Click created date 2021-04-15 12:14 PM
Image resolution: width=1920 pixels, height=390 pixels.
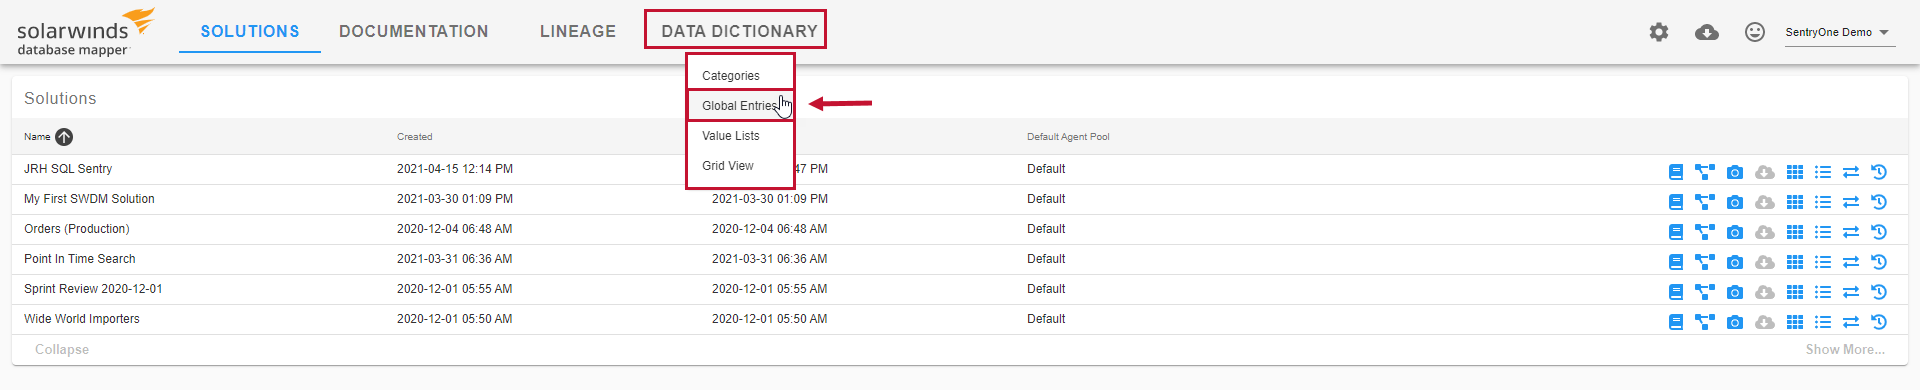(455, 169)
